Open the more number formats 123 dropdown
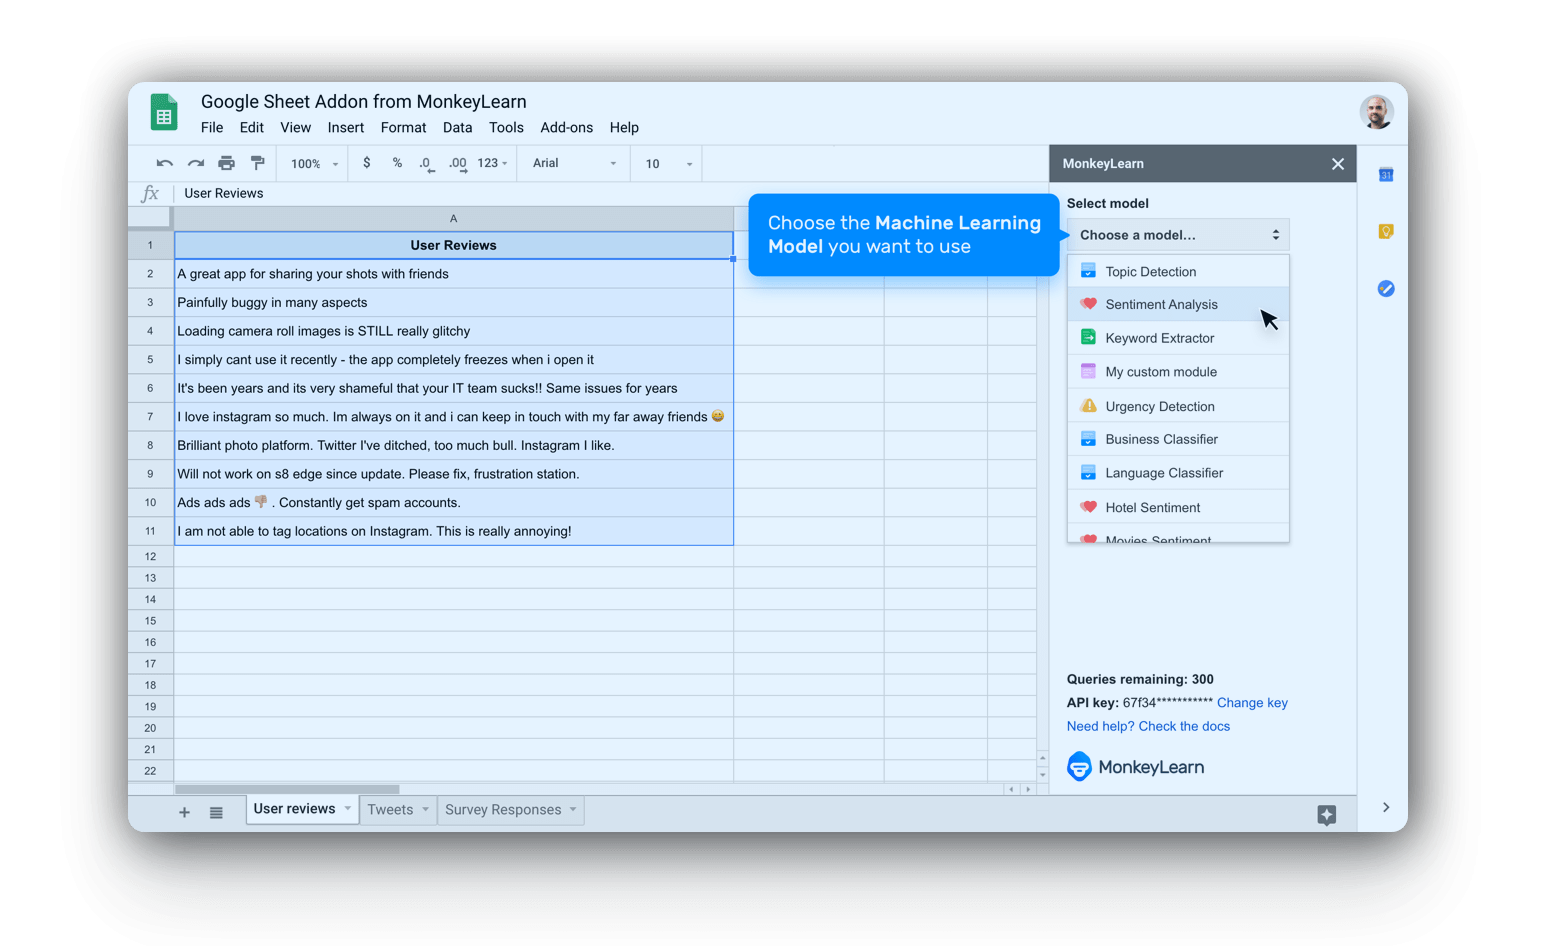 click(492, 163)
